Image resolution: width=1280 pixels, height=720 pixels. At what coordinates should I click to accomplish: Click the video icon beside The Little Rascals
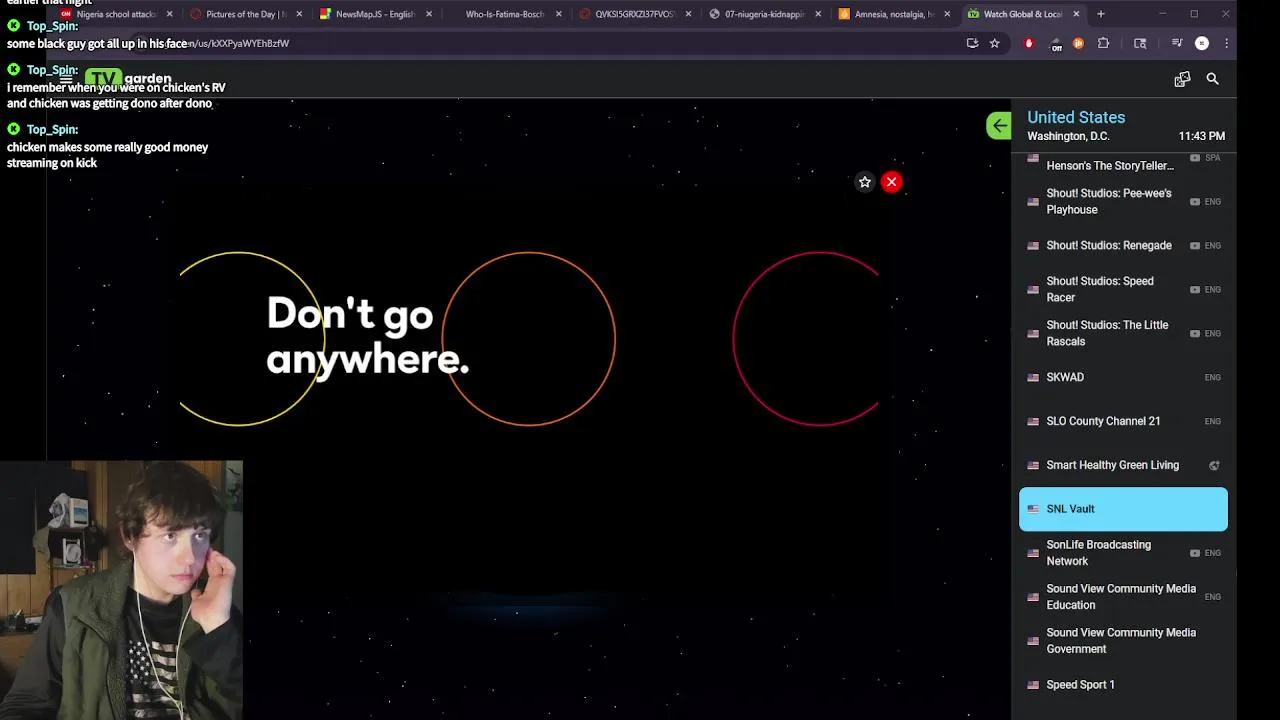point(1195,334)
